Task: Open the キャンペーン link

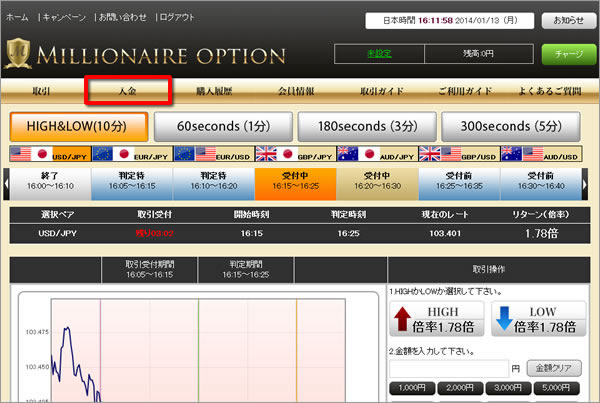Action: (x=64, y=17)
